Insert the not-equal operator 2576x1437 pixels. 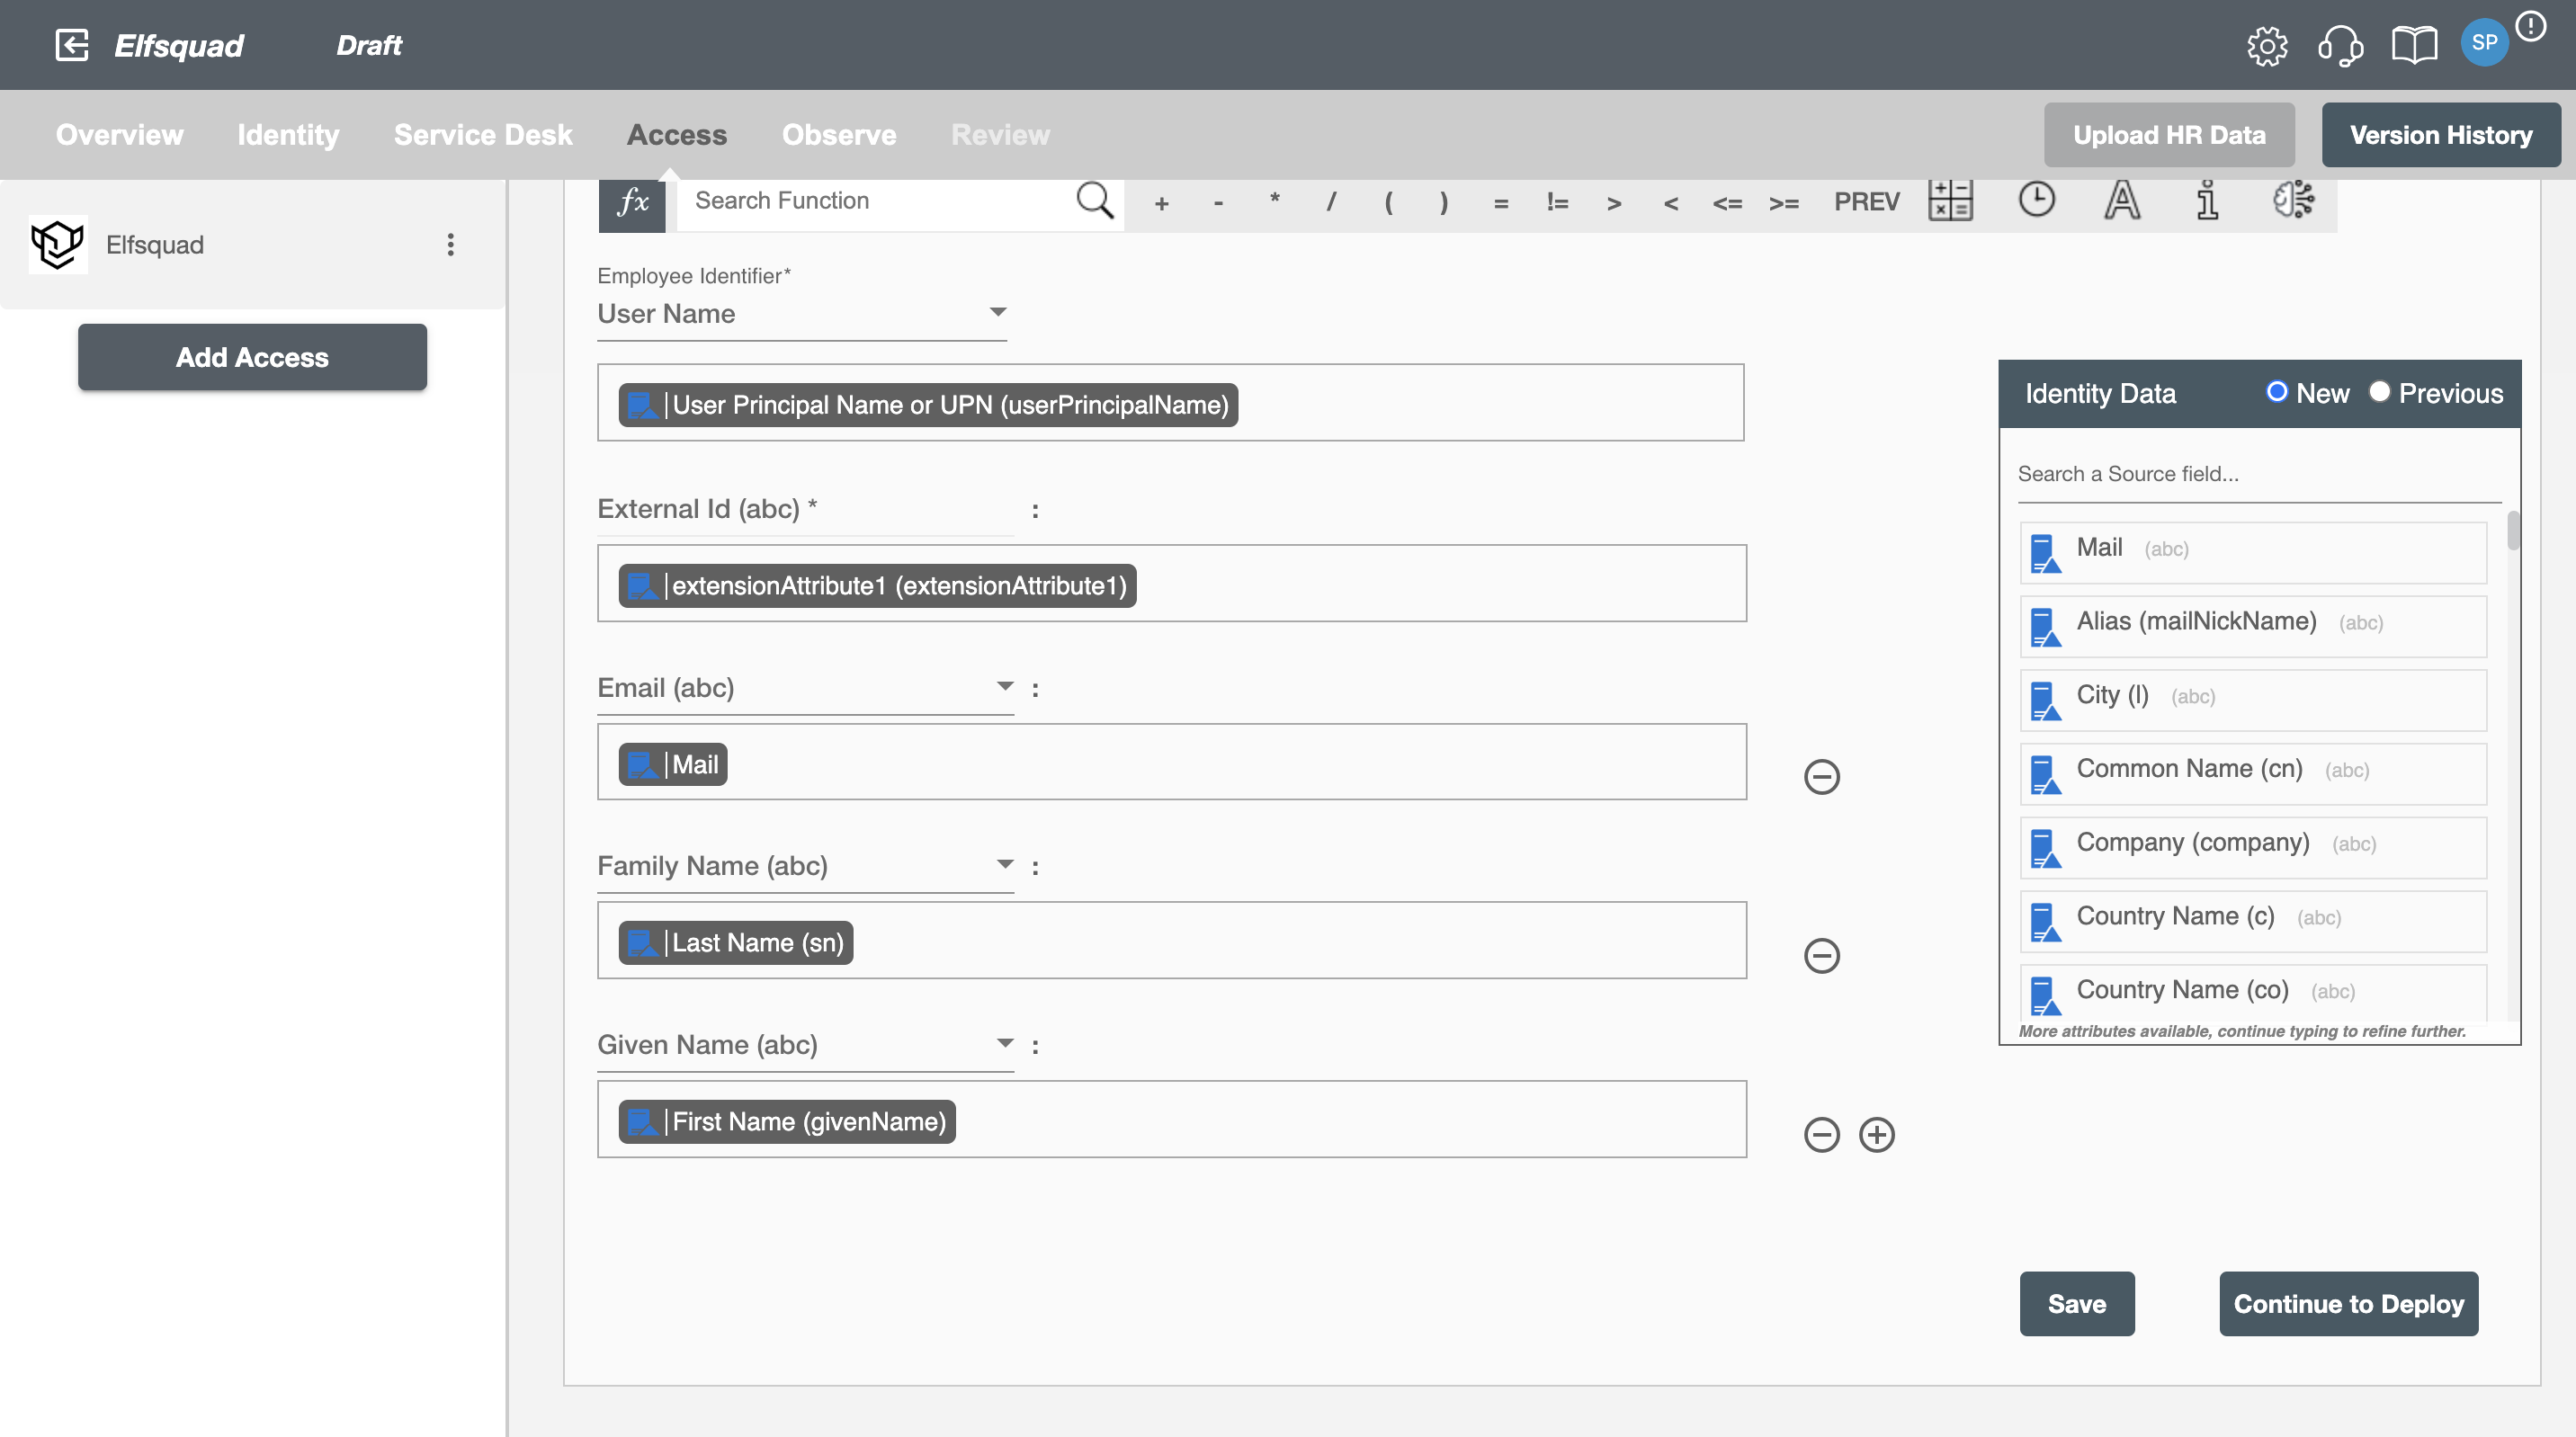pos(1557,203)
